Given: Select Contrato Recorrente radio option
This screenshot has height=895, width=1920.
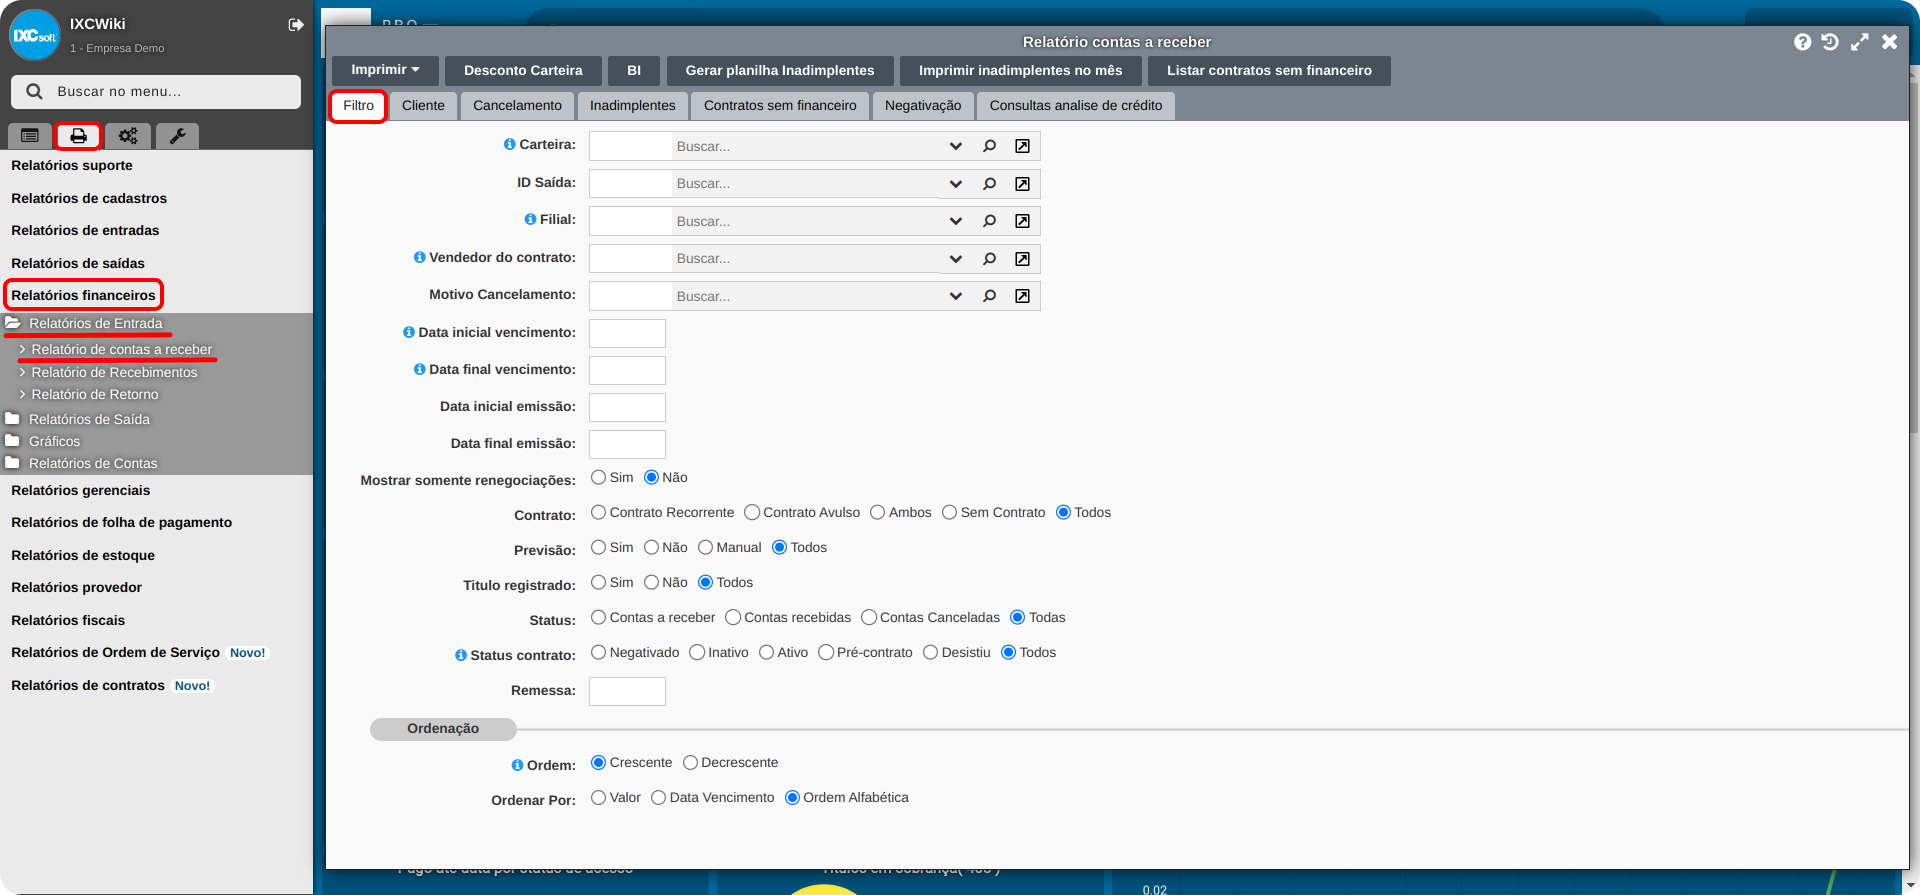Looking at the screenshot, I should click(x=598, y=512).
